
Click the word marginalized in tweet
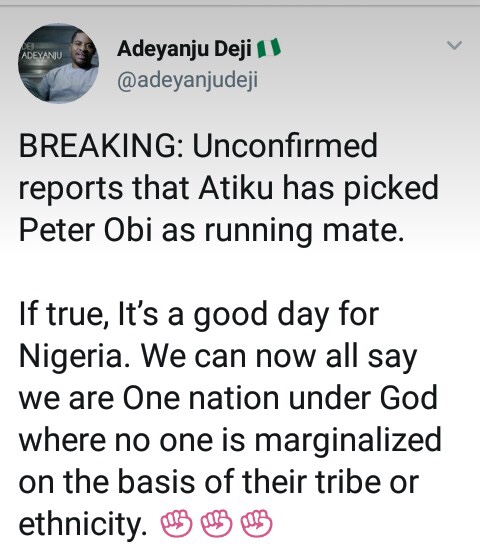348,441
